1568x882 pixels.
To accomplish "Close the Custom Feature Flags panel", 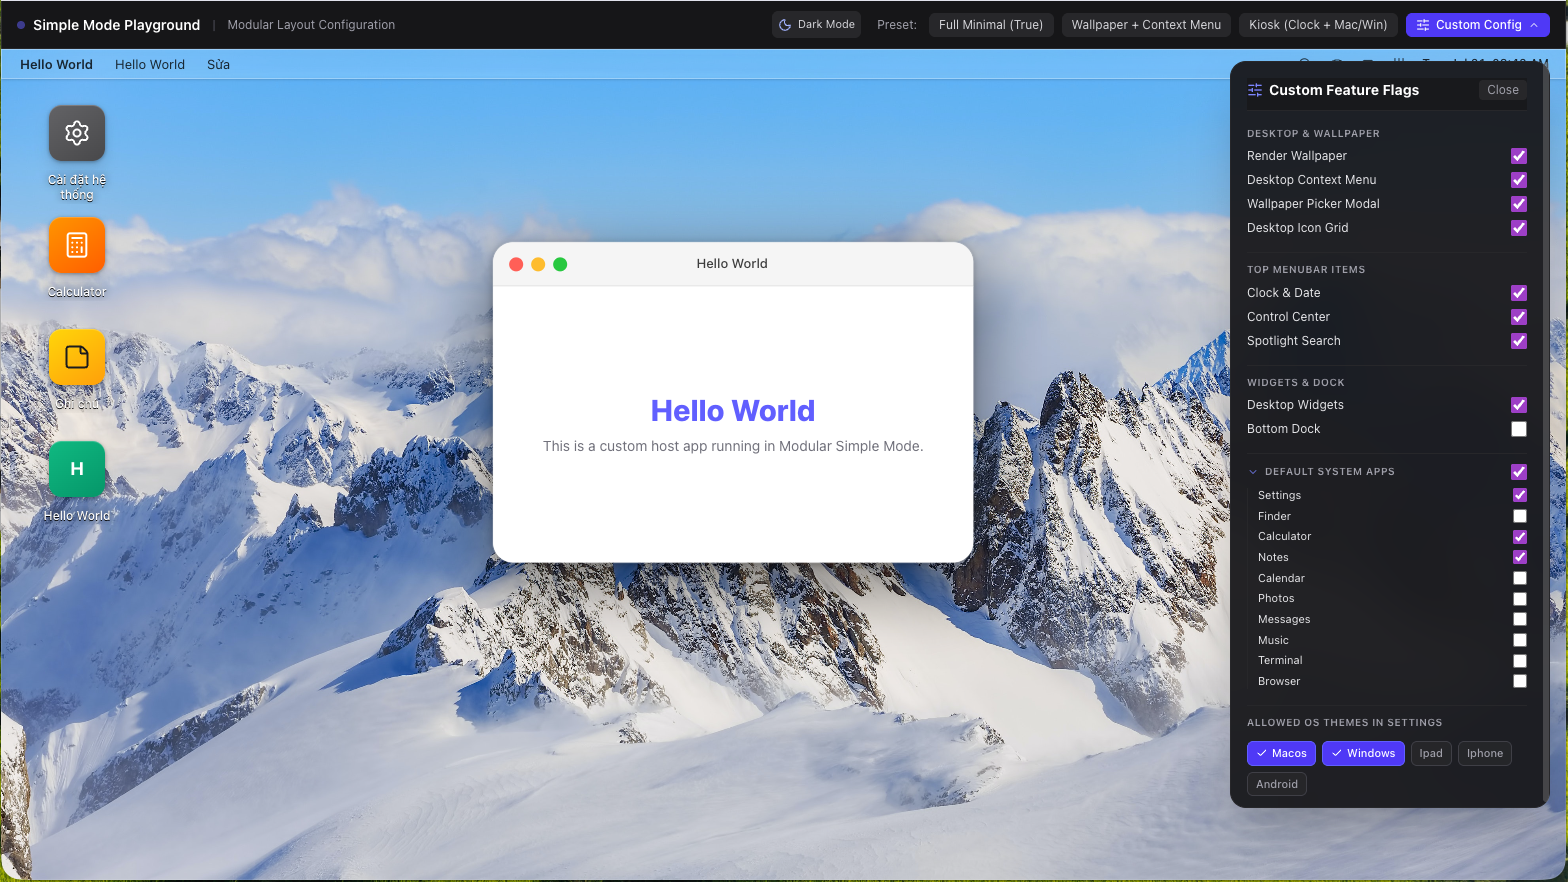I will pos(1503,90).
